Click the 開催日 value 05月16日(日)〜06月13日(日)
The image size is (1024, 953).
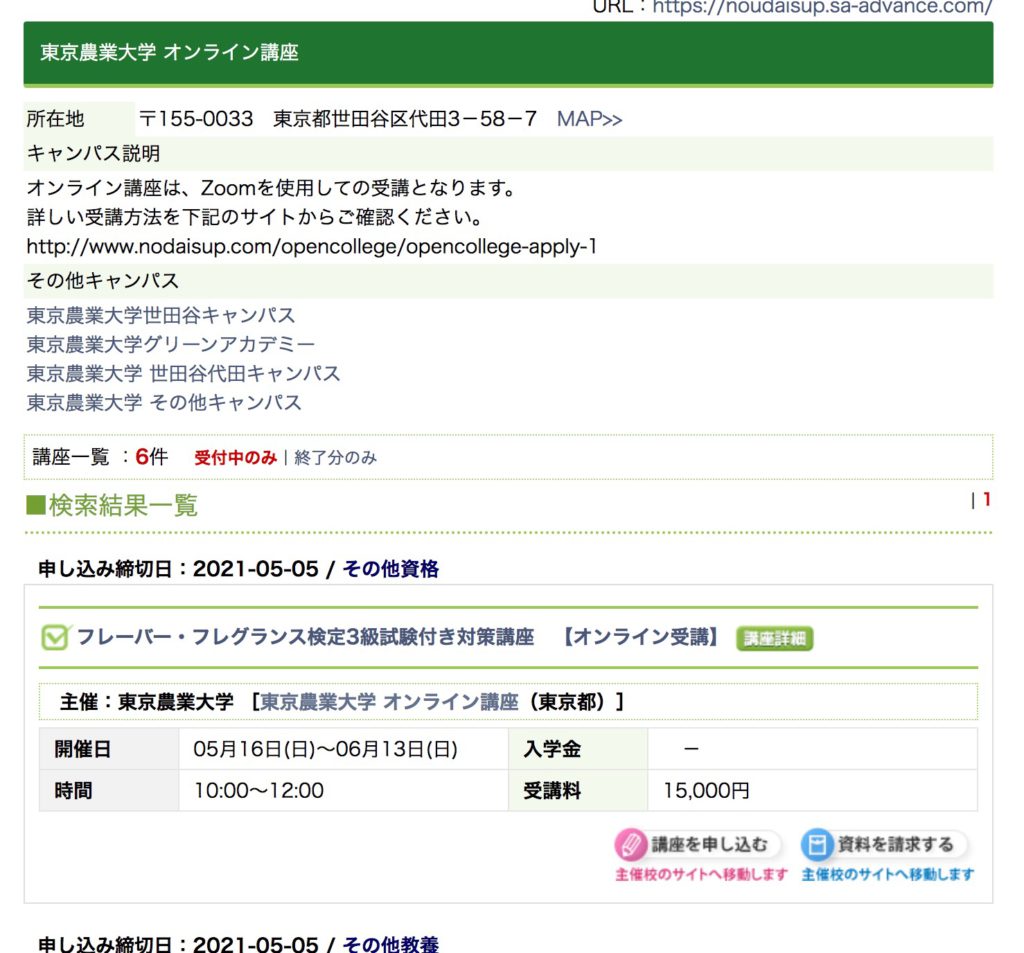click(x=325, y=749)
